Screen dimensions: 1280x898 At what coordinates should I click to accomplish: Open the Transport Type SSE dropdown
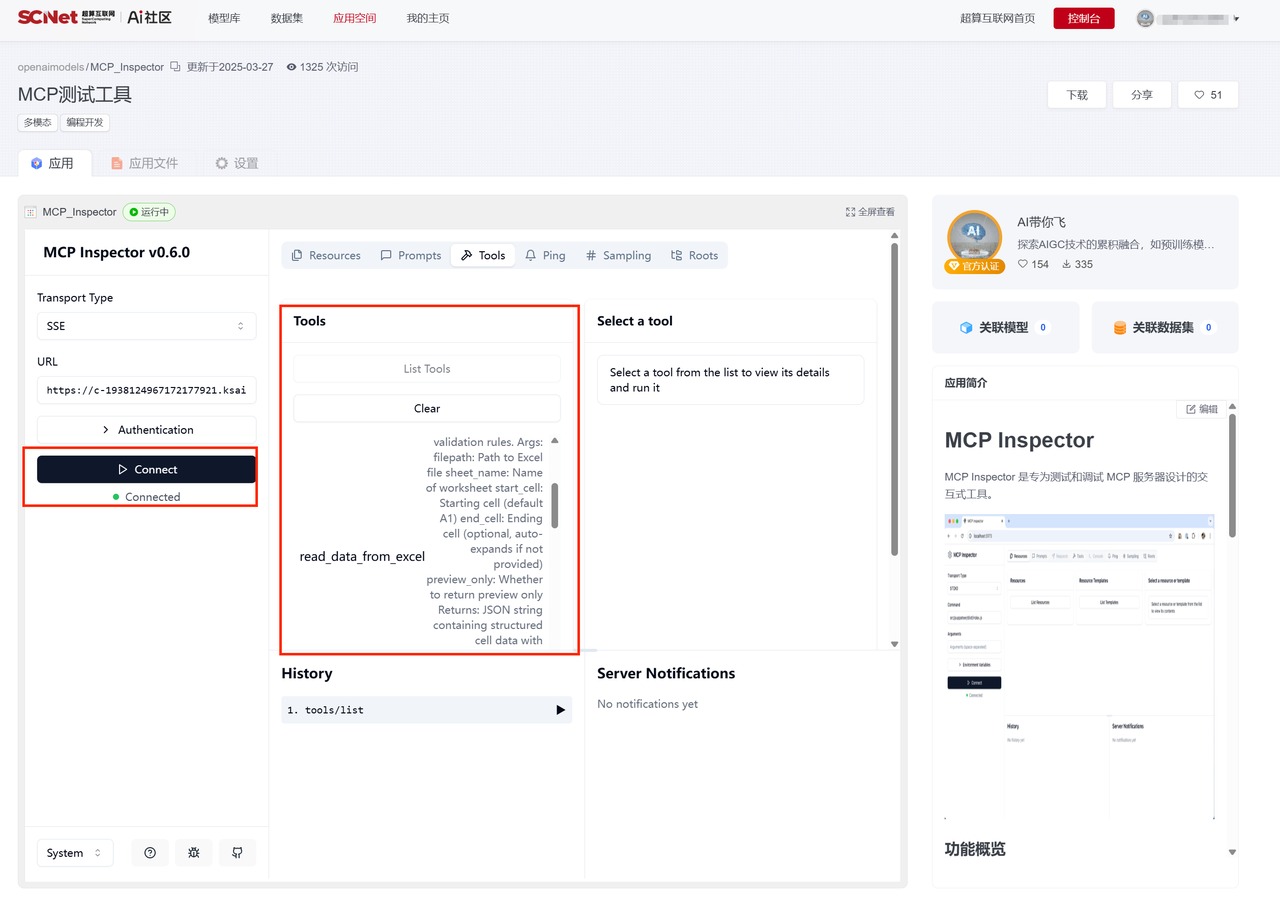(146, 326)
